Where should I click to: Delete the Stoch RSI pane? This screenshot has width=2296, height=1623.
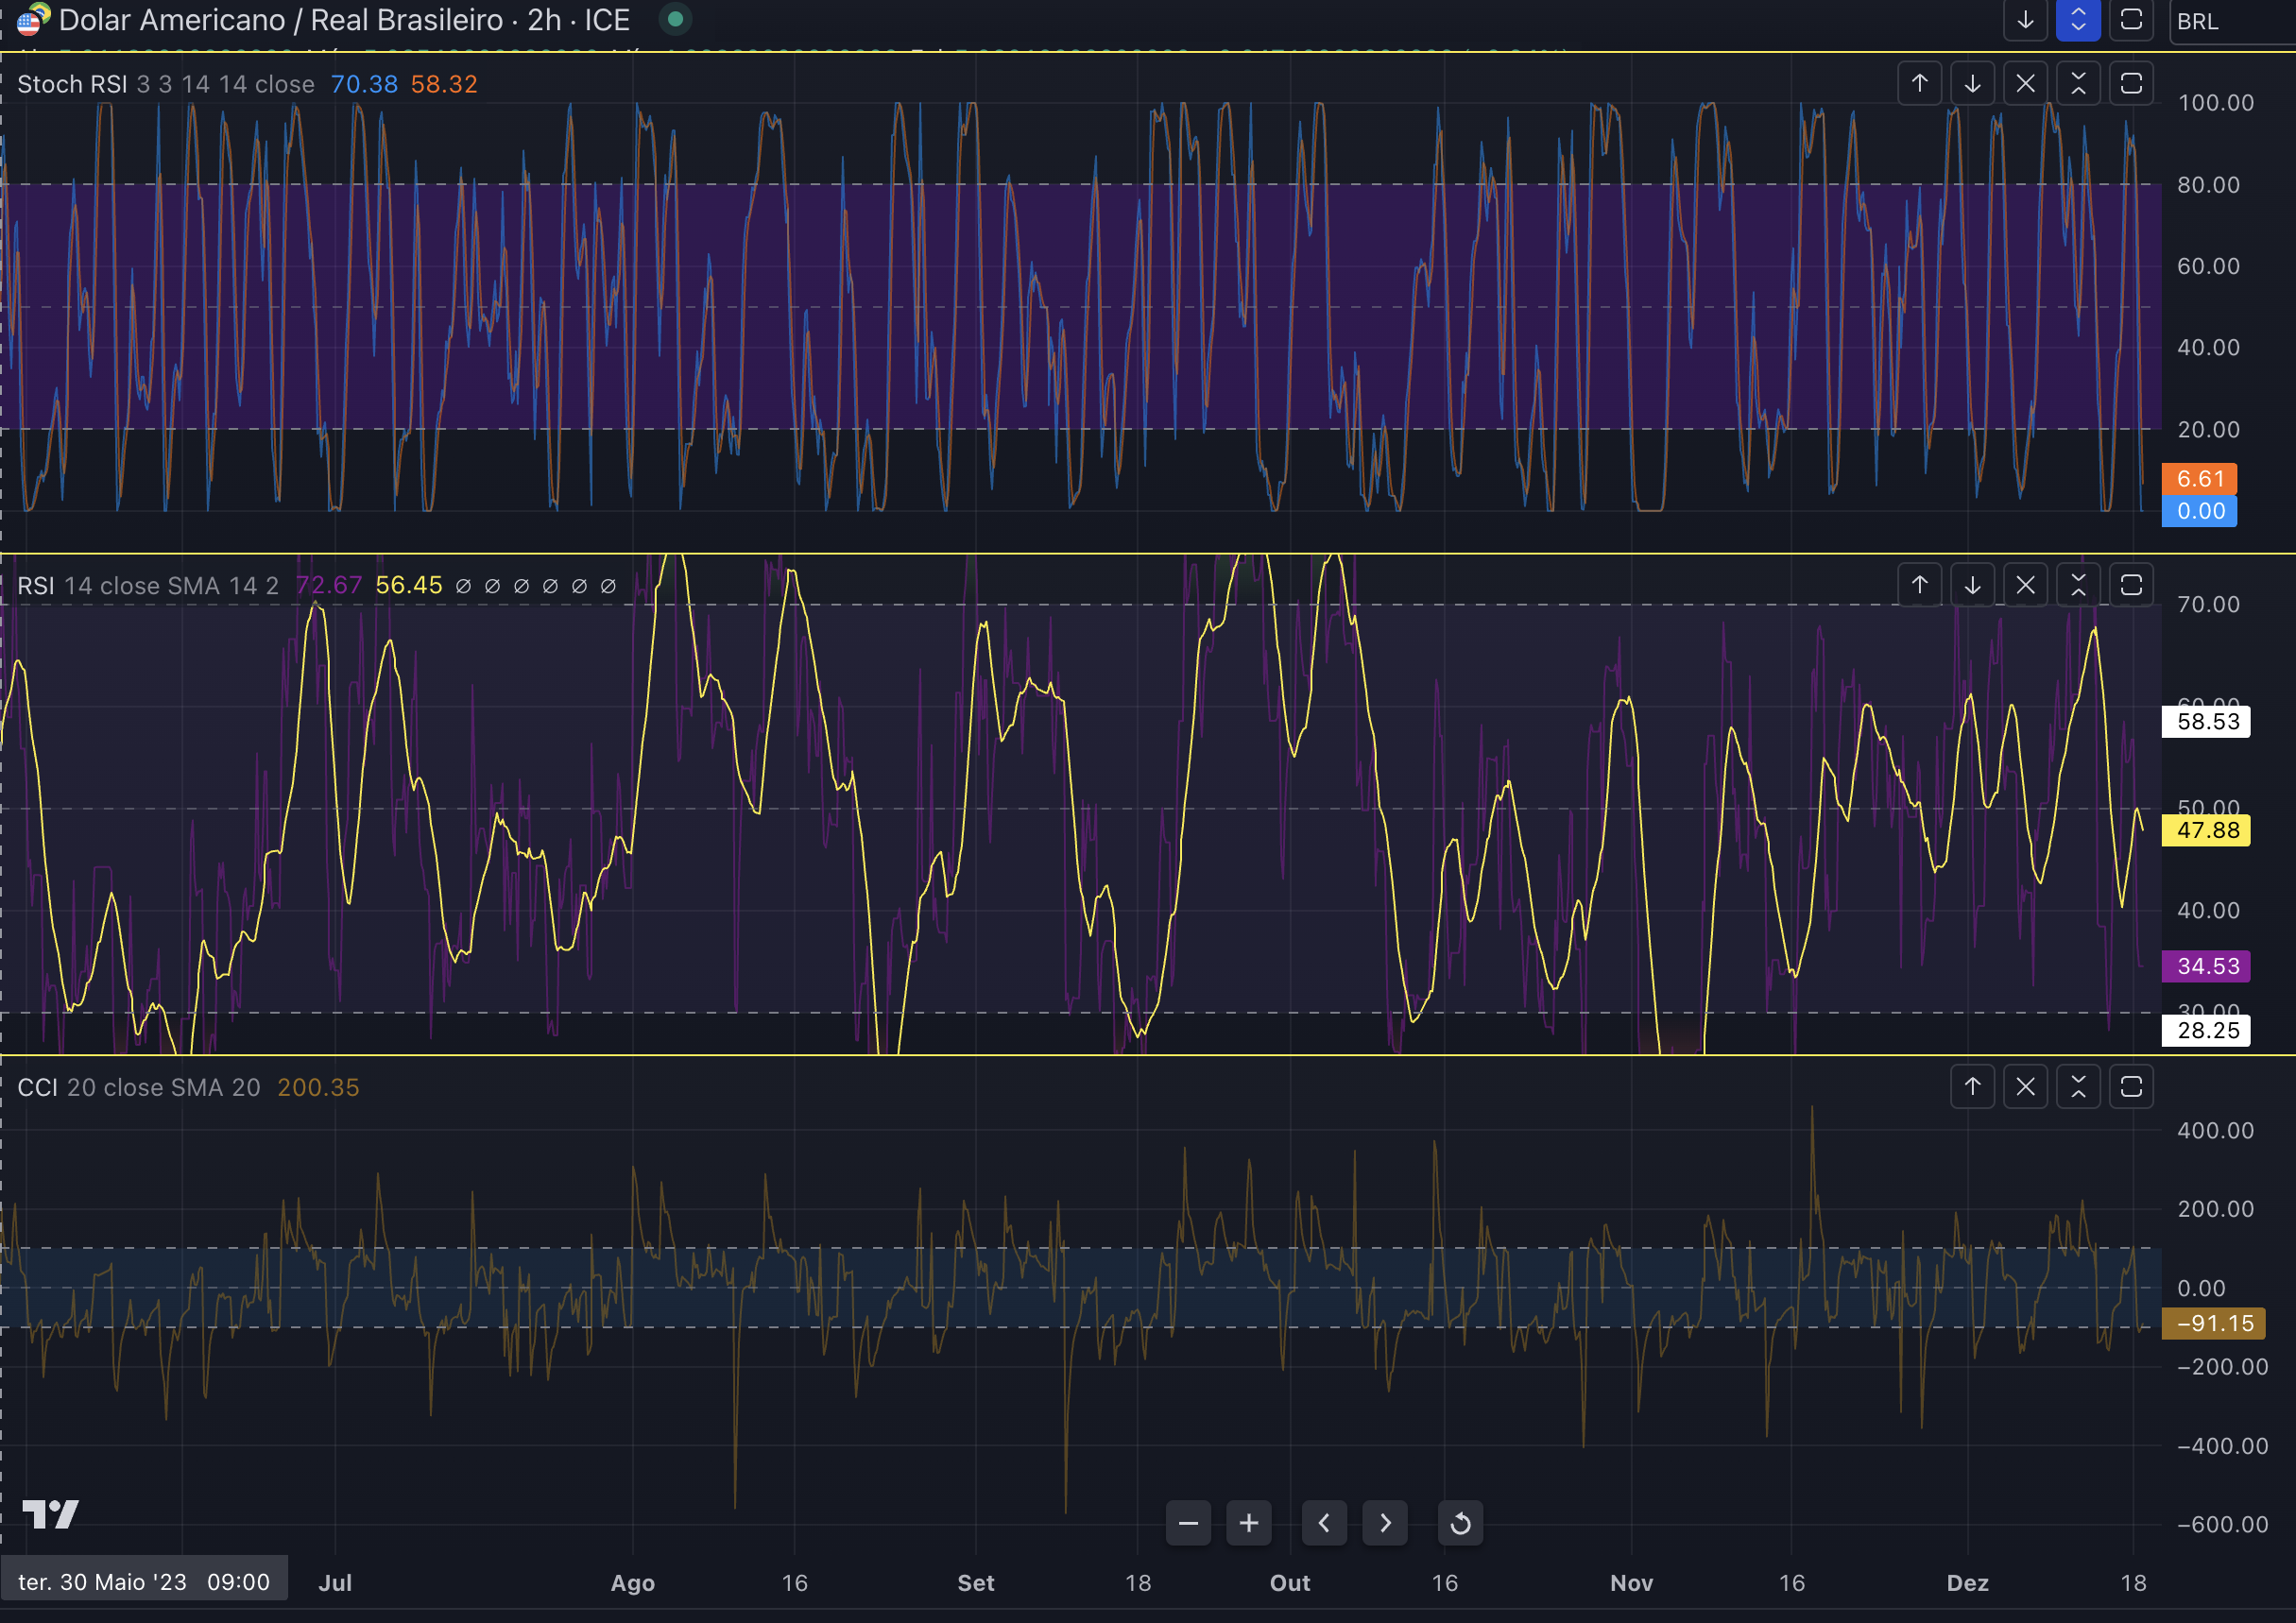click(x=2025, y=84)
